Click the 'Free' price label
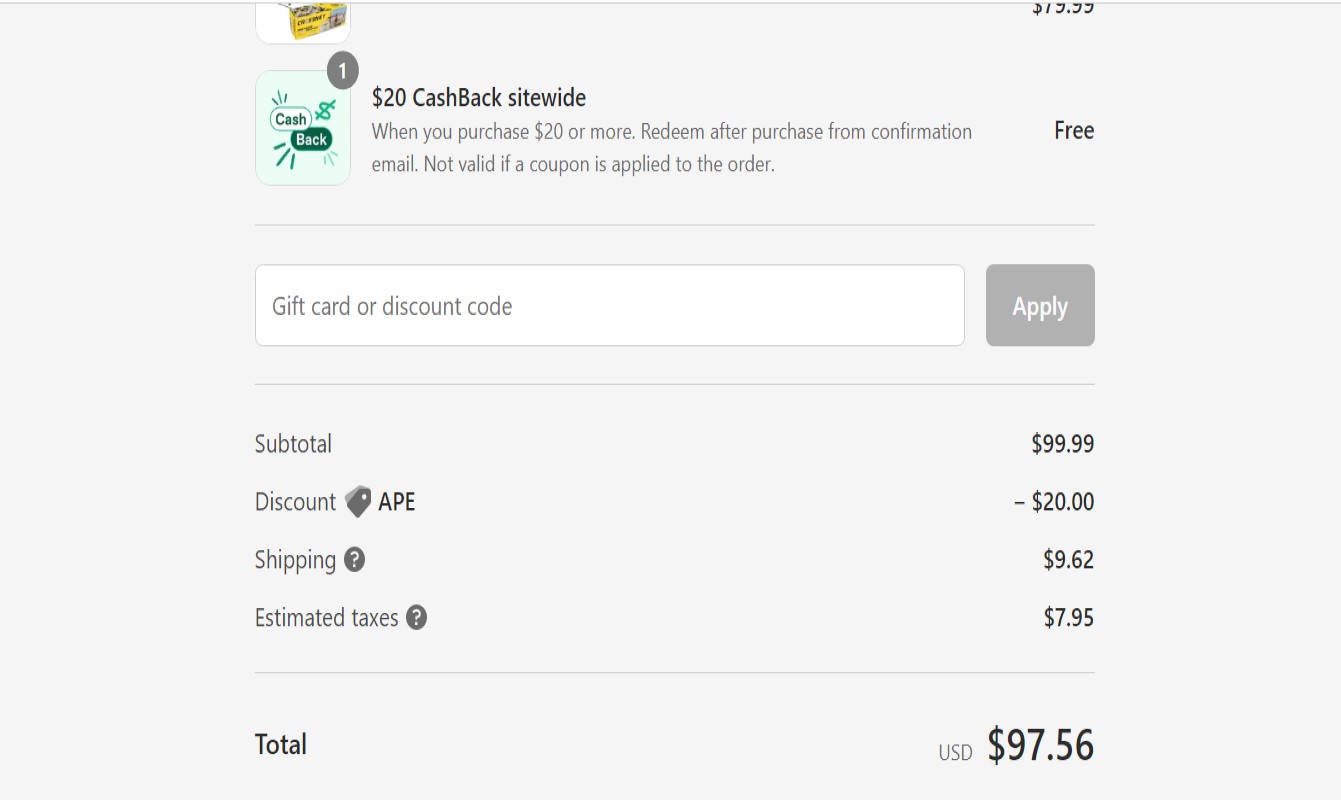Image resolution: width=1341 pixels, height=800 pixels. pyautogui.click(x=1074, y=131)
